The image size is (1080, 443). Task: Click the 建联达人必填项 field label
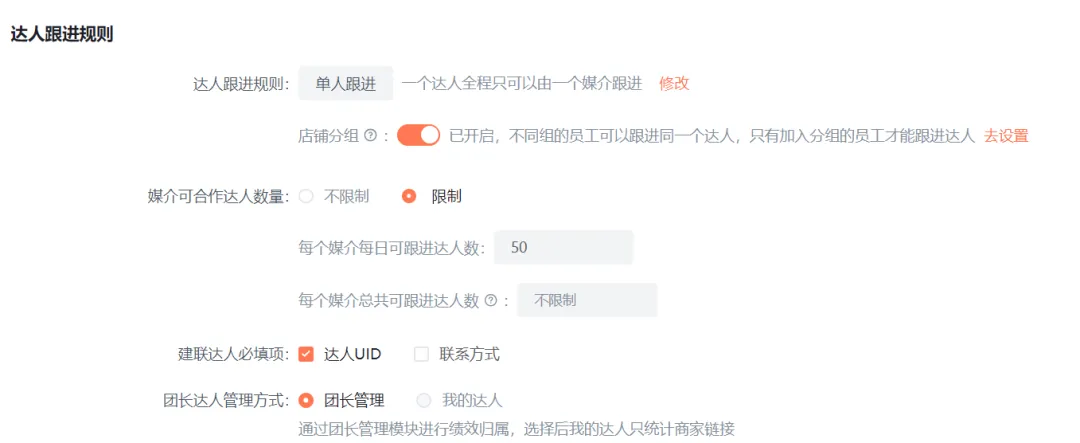[x=234, y=354]
